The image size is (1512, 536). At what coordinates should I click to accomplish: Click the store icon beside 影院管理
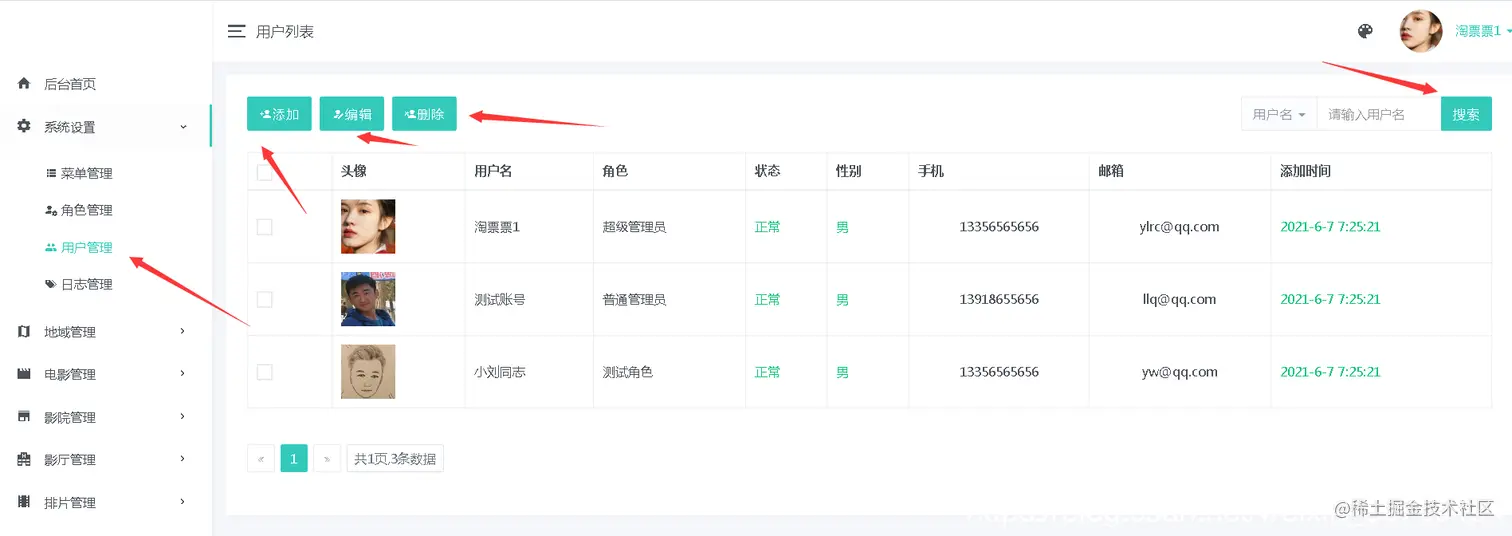pos(25,417)
